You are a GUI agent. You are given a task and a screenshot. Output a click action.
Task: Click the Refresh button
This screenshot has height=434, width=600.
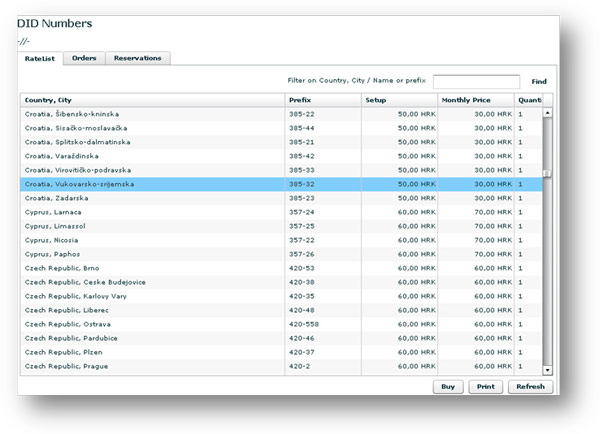(530, 387)
